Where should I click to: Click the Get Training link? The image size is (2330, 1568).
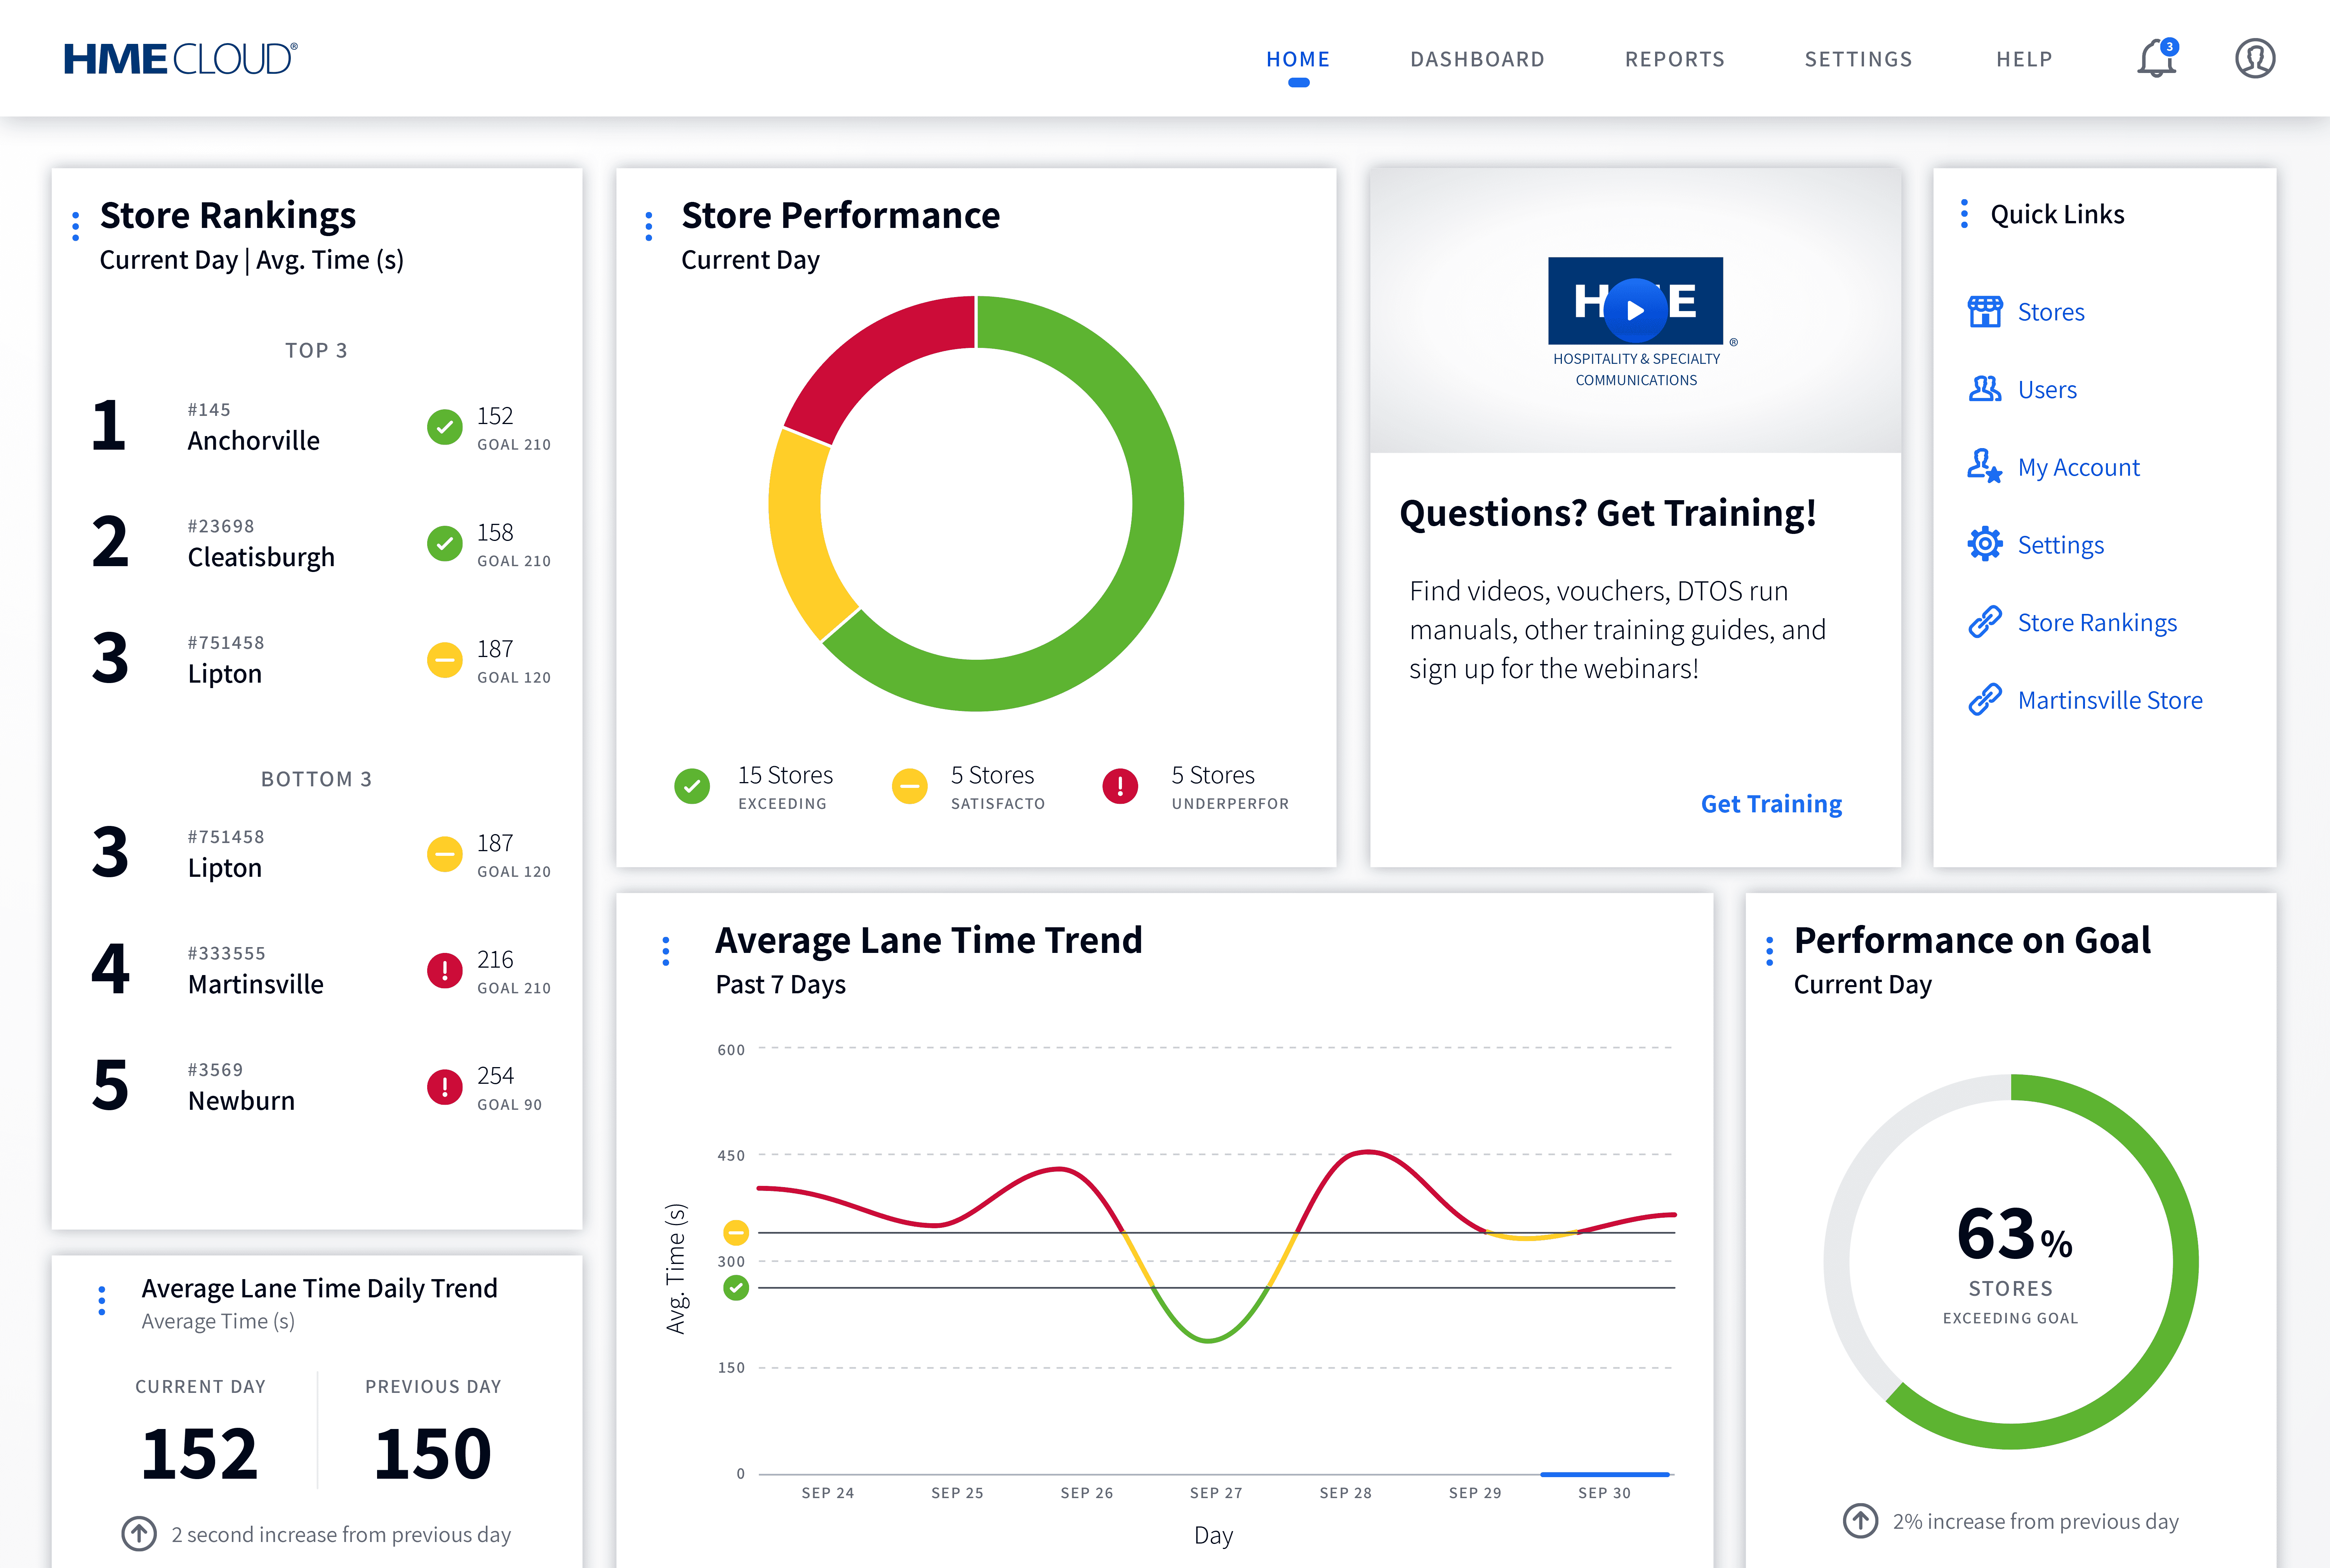1771,804
